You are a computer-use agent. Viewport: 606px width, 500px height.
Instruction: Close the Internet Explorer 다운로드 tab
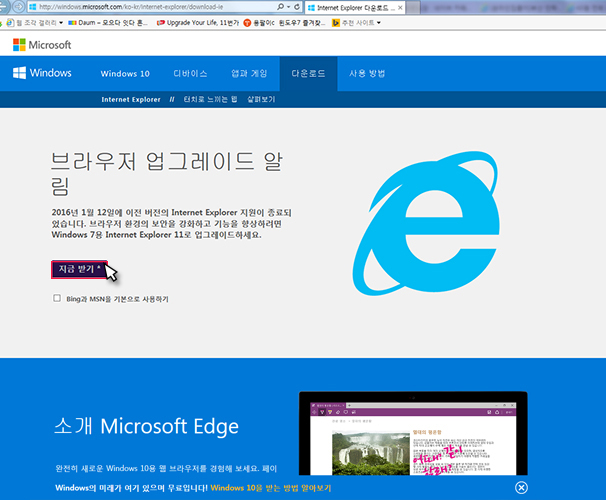[x=400, y=7]
